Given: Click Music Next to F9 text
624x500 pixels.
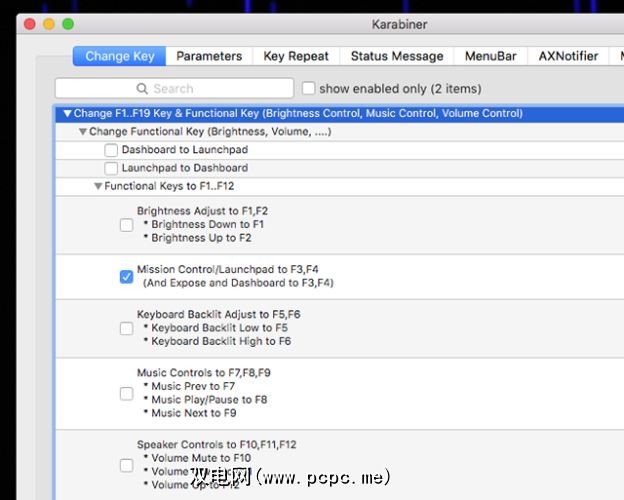Looking at the screenshot, I should (x=194, y=413).
